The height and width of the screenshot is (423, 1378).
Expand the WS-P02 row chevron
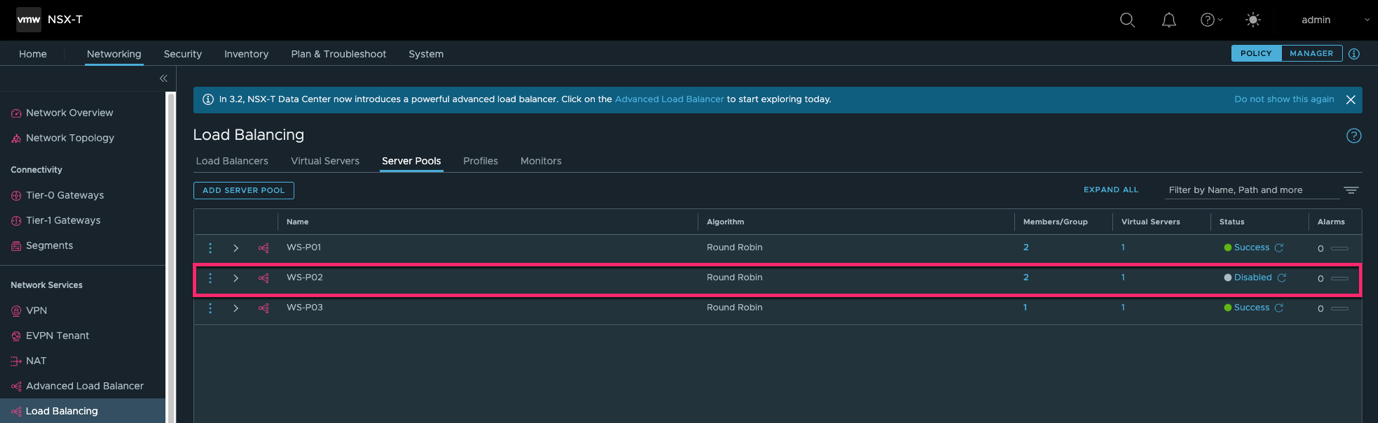click(x=236, y=278)
